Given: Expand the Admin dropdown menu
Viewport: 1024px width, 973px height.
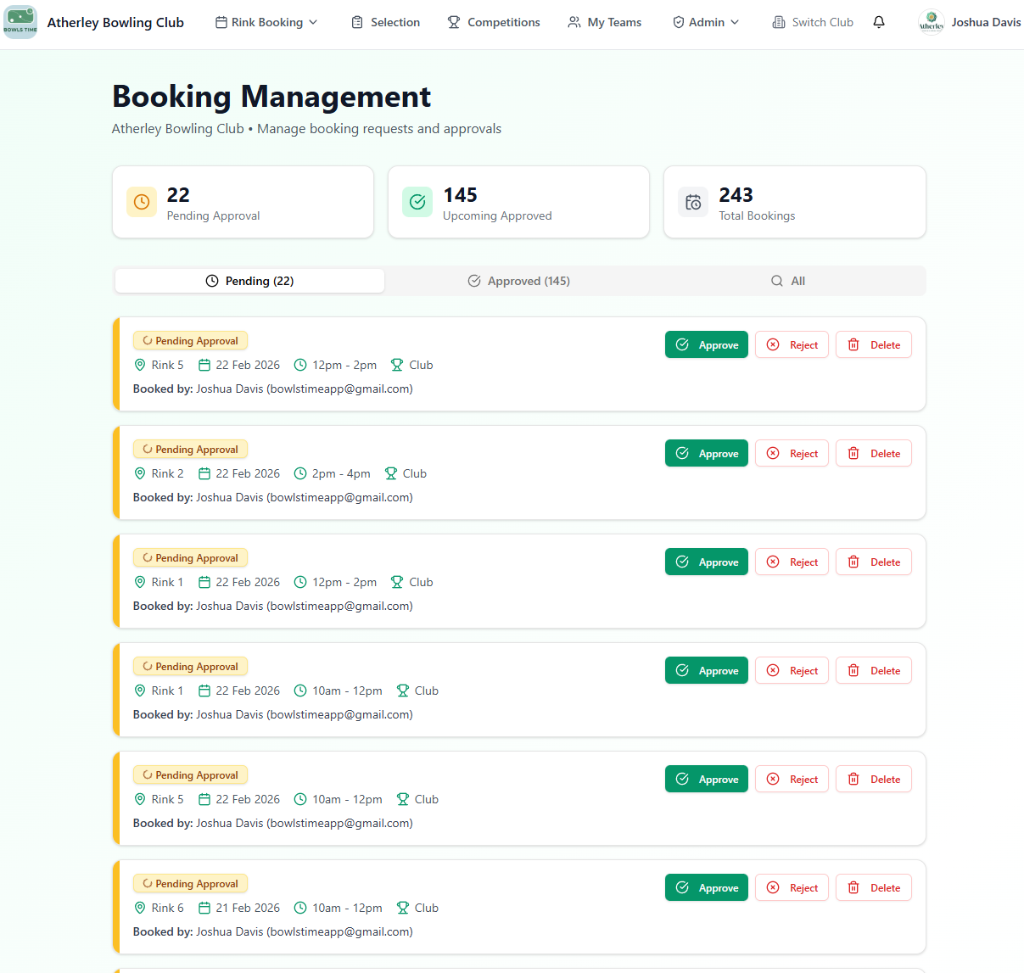Looking at the screenshot, I should pyautogui.click(x=707, y=22).
